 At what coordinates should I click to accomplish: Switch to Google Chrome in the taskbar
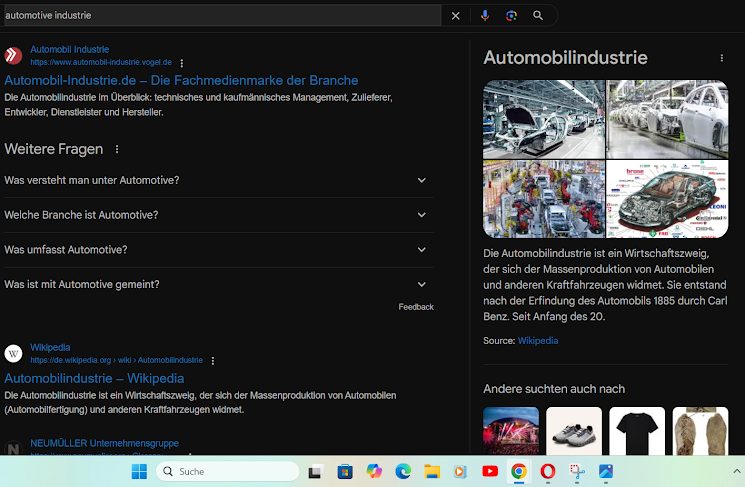point(519,471)
